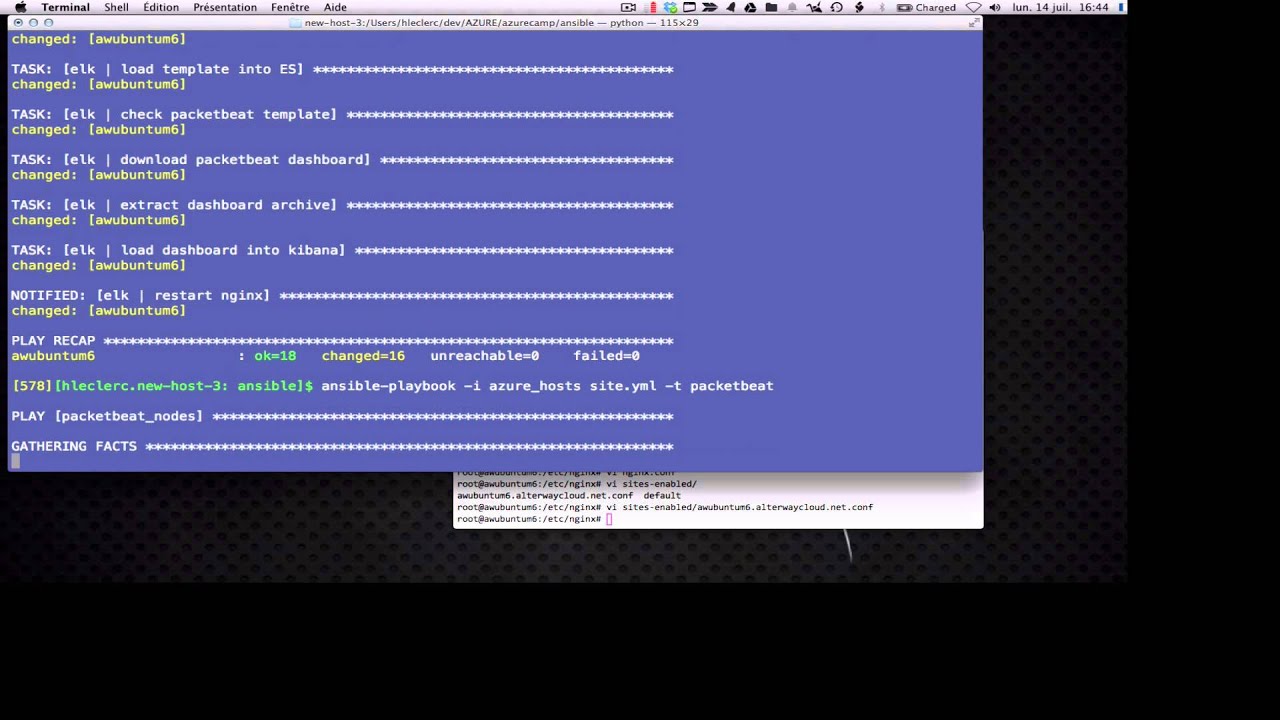Open the Fenêtre menu
This screenshot has width=1280, height=720.
point(290,7)
